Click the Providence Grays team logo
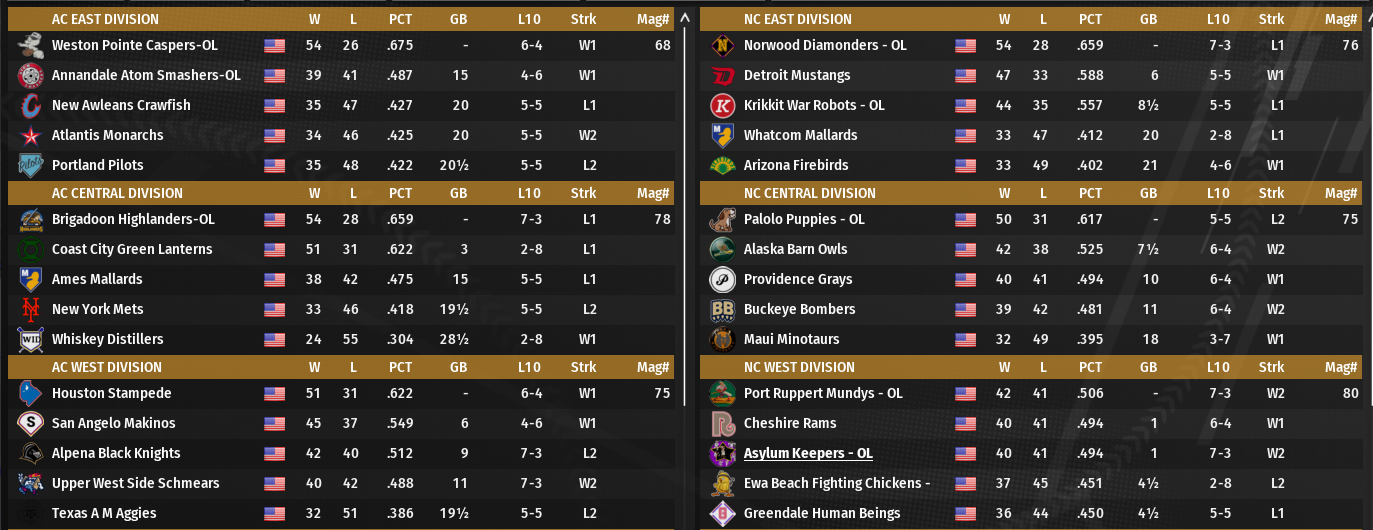This screenshot has width=1373, height=530. (722, 279)
